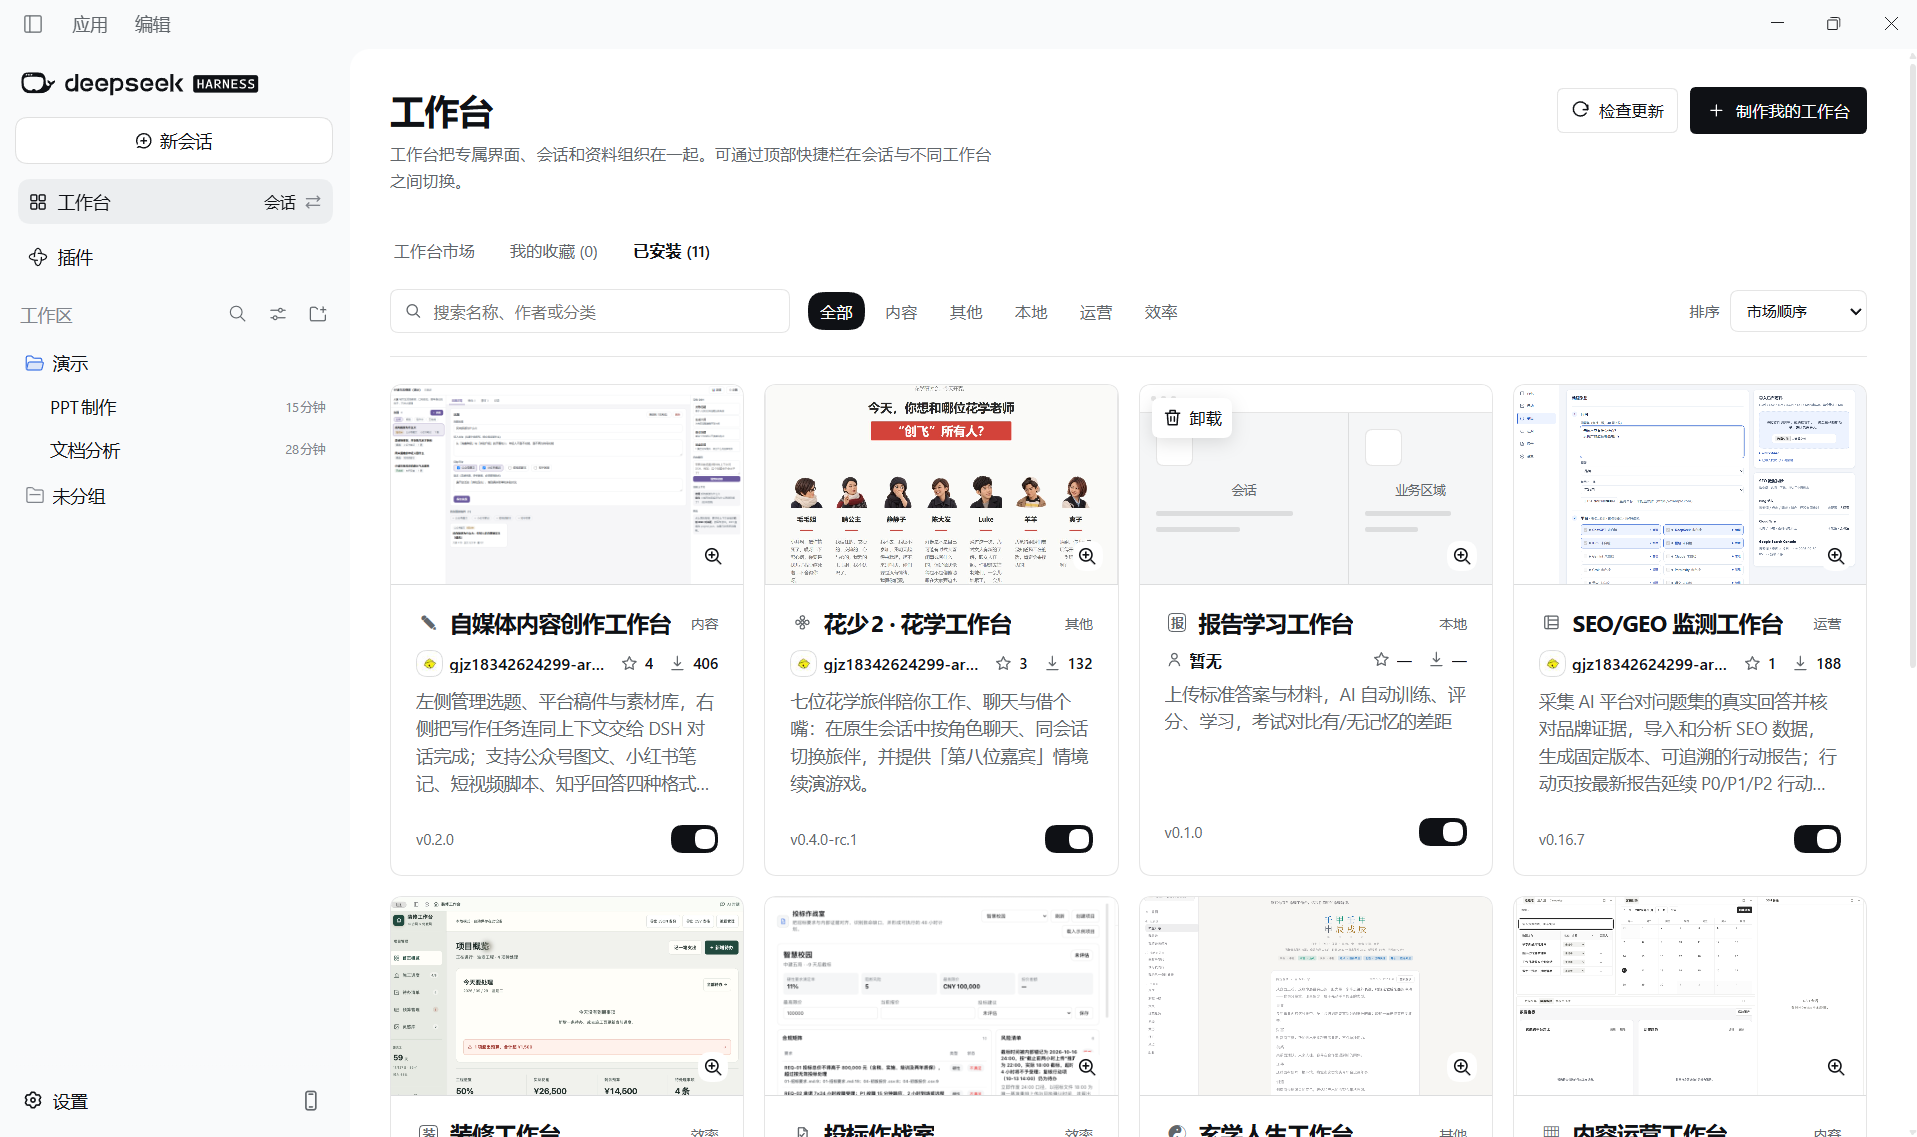Zoom preview of 报告学习工作台

(1462, 556)
